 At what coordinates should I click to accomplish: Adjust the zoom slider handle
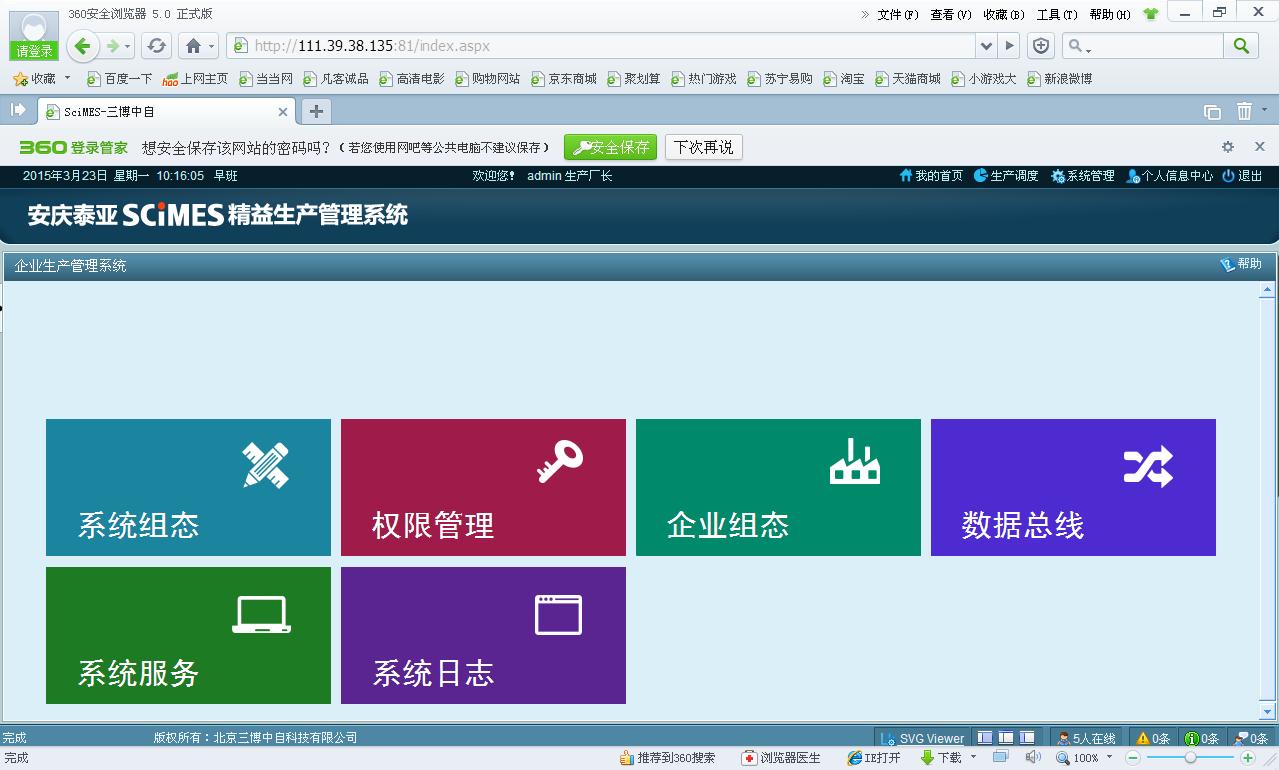[x=1190, y=758]
